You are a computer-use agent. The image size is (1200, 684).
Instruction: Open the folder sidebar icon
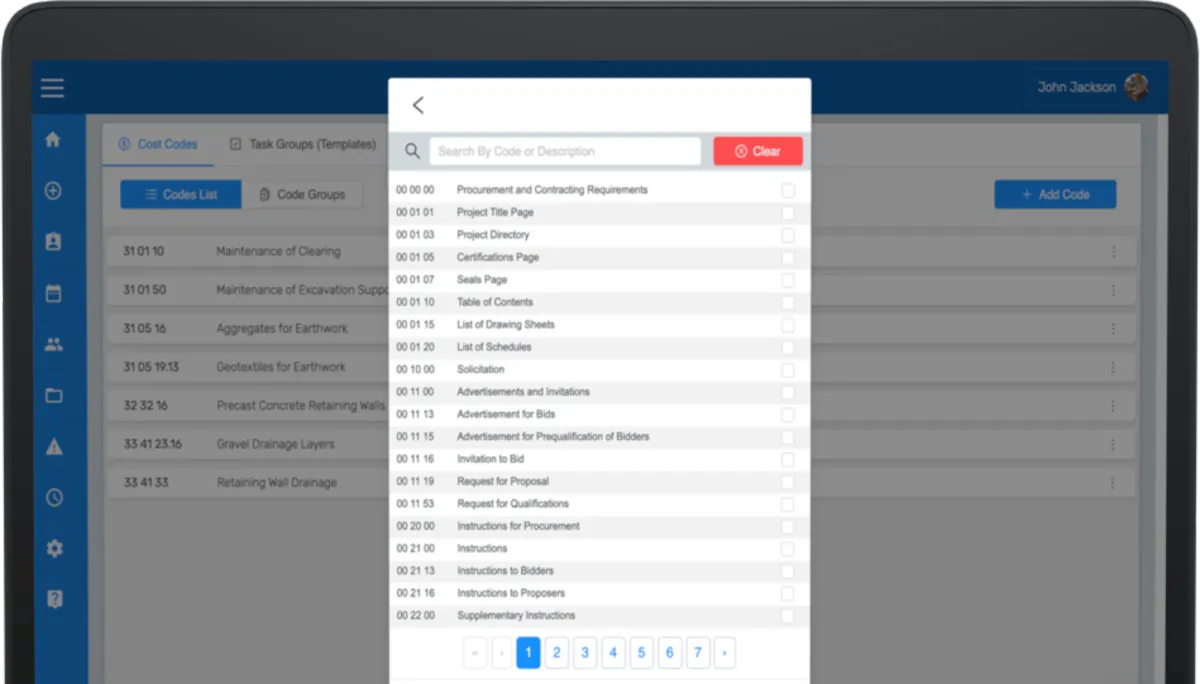(54, 396)
